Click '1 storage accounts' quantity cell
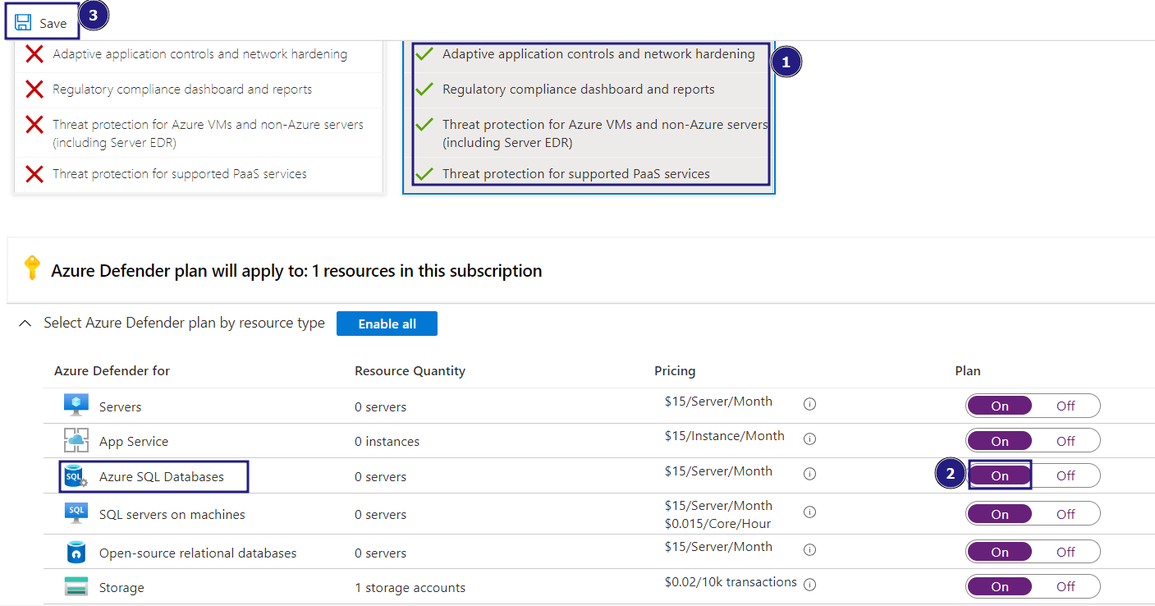Image resolution: width=1155 pixels, height=606 pixels. click(x=410, y=588)
